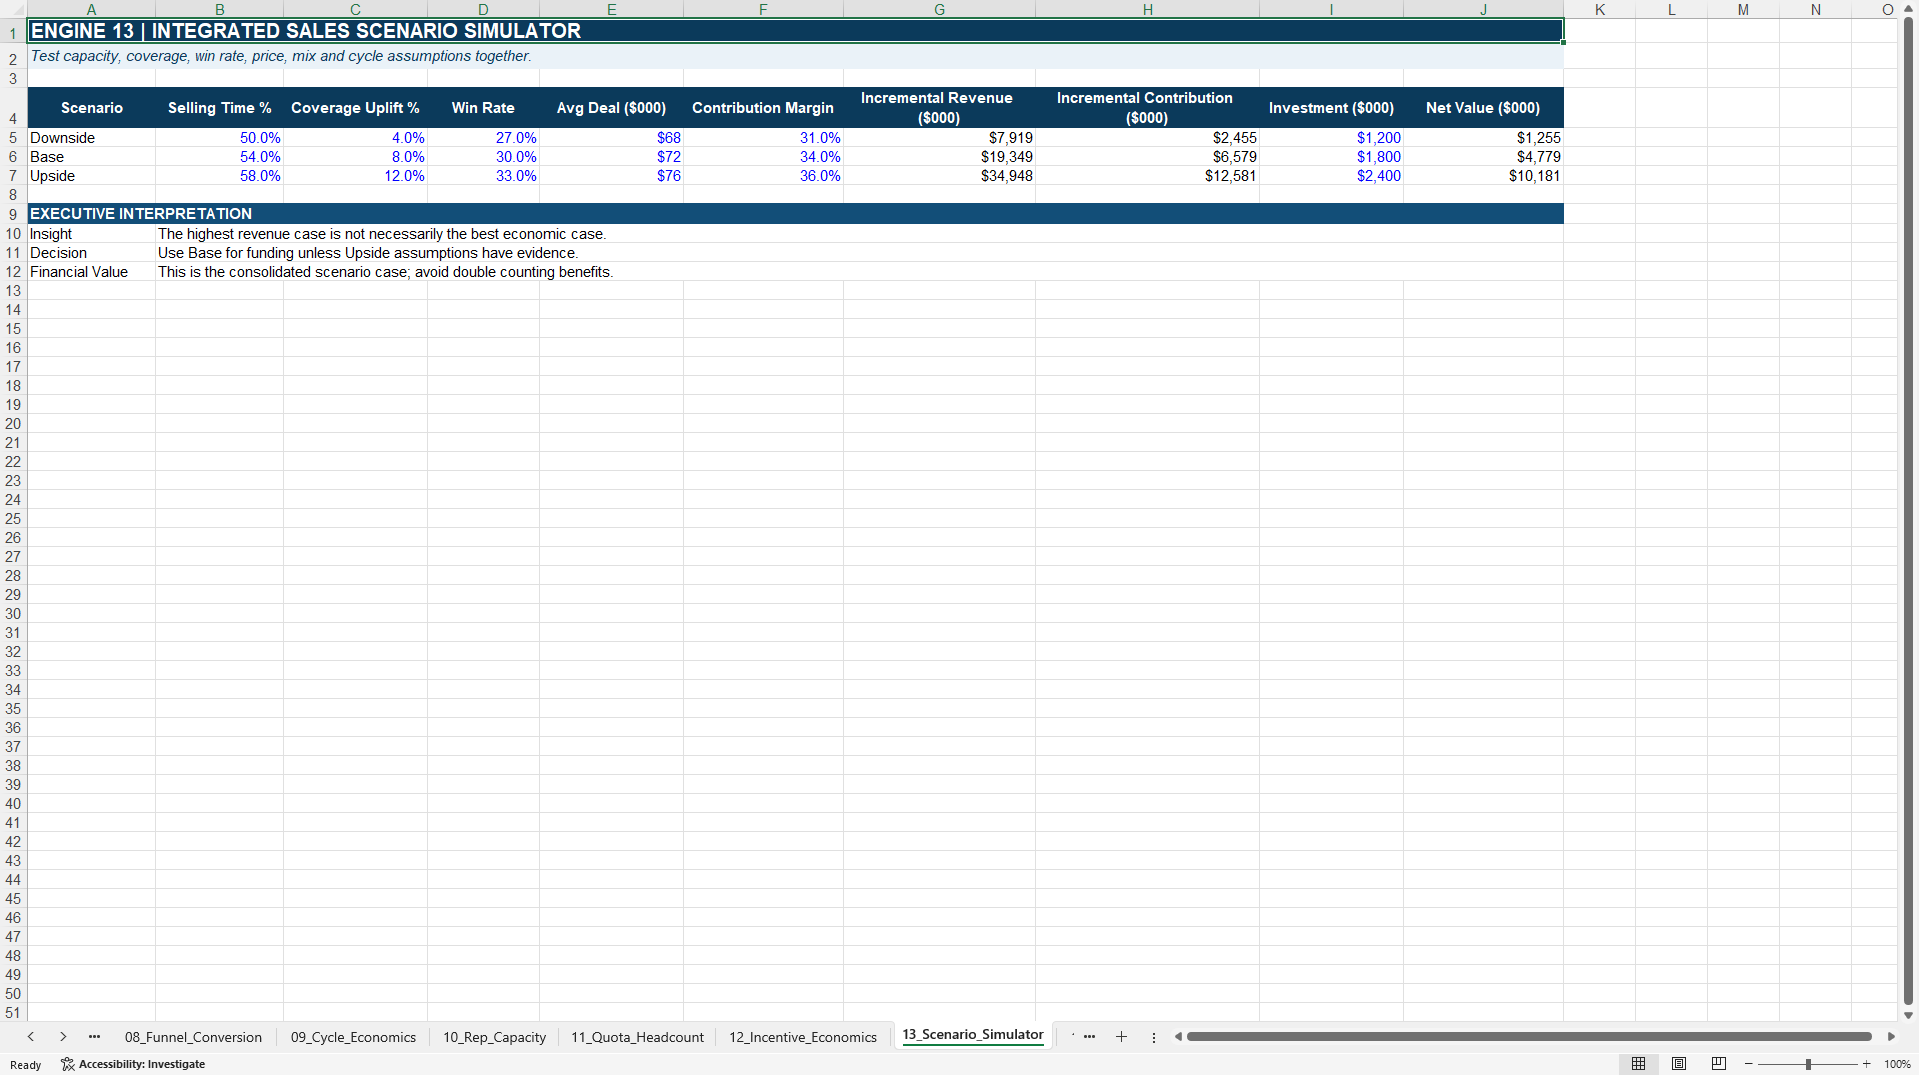Click the vertical scrollbar down arrow
The image size is (1919, 1075).
point(1908,1015)
